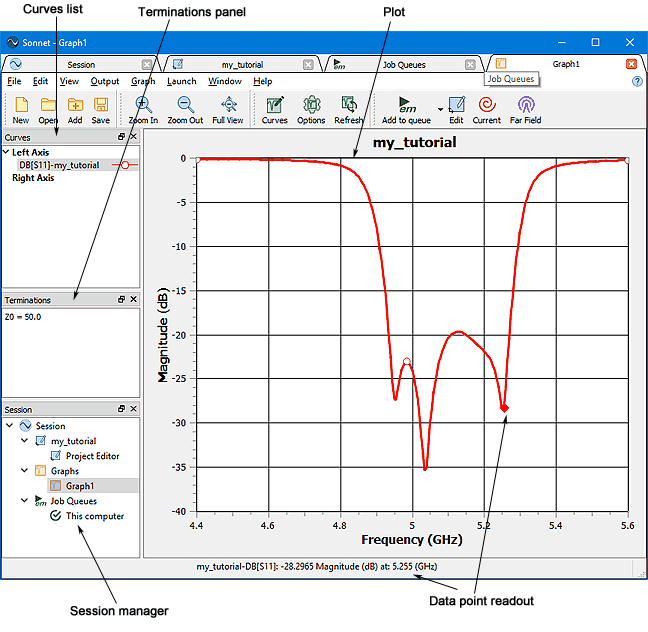648x632 pixels.
Task: Click the Magnitude (dB) axis label
Action: (x=163, y=335)
